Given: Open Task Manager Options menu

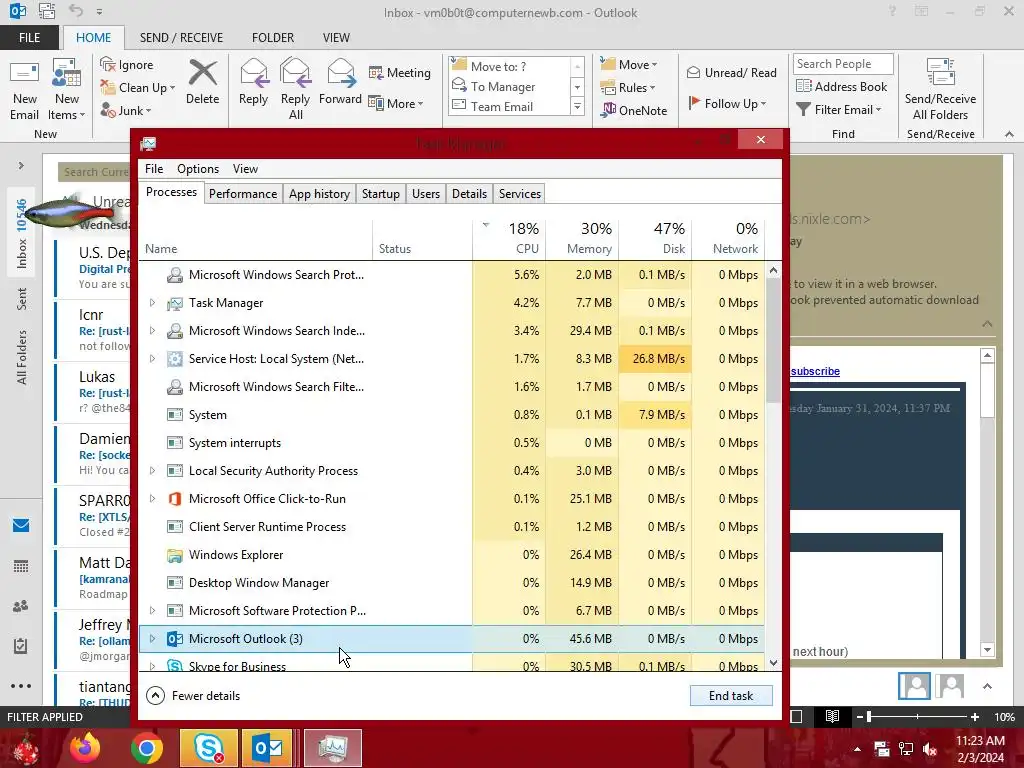Looking at the screenshot, I should point(198,169).
